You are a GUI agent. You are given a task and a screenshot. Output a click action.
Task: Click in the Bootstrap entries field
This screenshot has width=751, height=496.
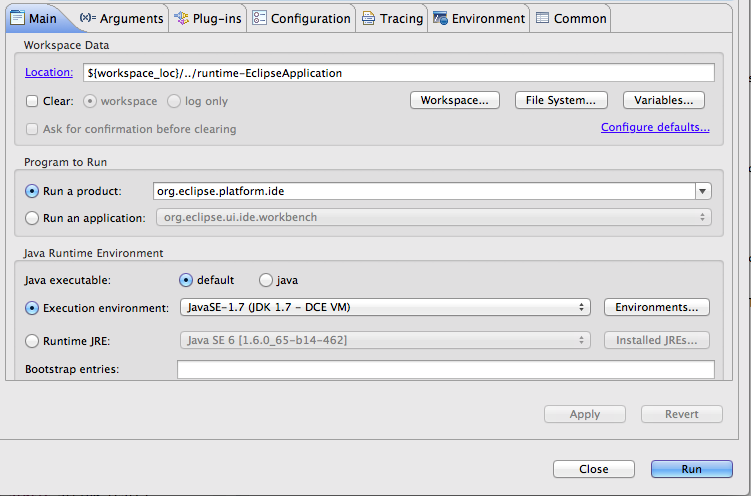coord(445,370)
